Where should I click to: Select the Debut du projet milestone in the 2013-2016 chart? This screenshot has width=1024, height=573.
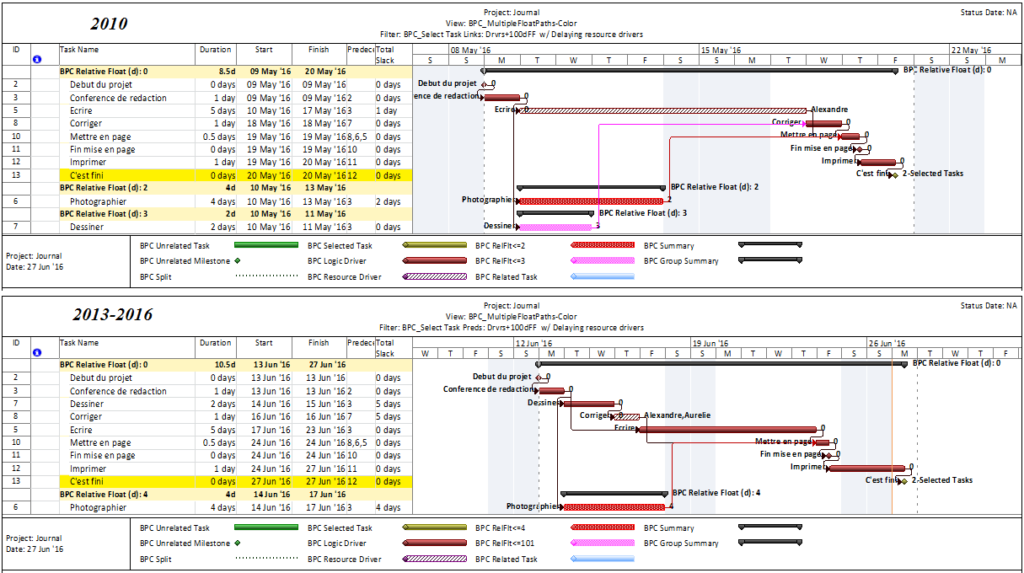click(x=537, y=378)
